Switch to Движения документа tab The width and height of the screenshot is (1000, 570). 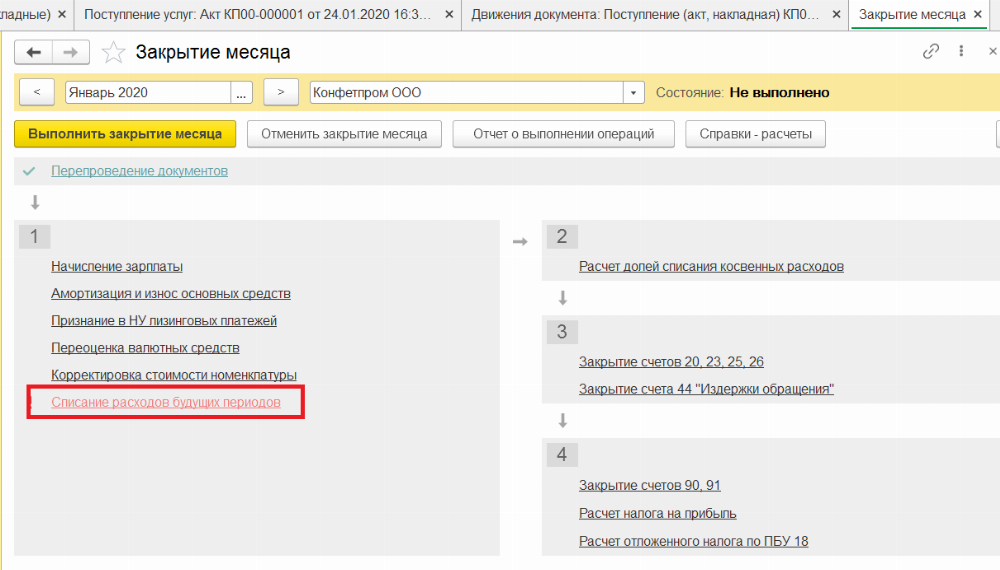[x=646, y=15]
